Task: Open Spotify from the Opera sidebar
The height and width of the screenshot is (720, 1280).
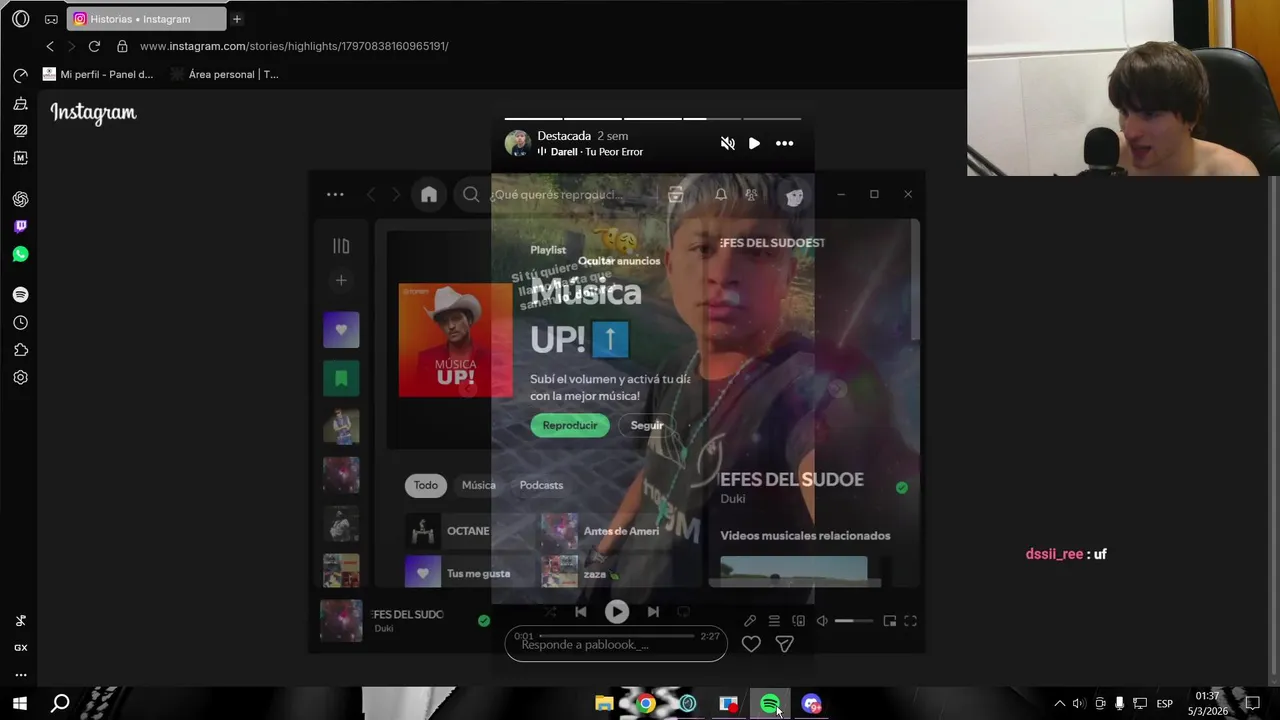Action: coord(20,295)
